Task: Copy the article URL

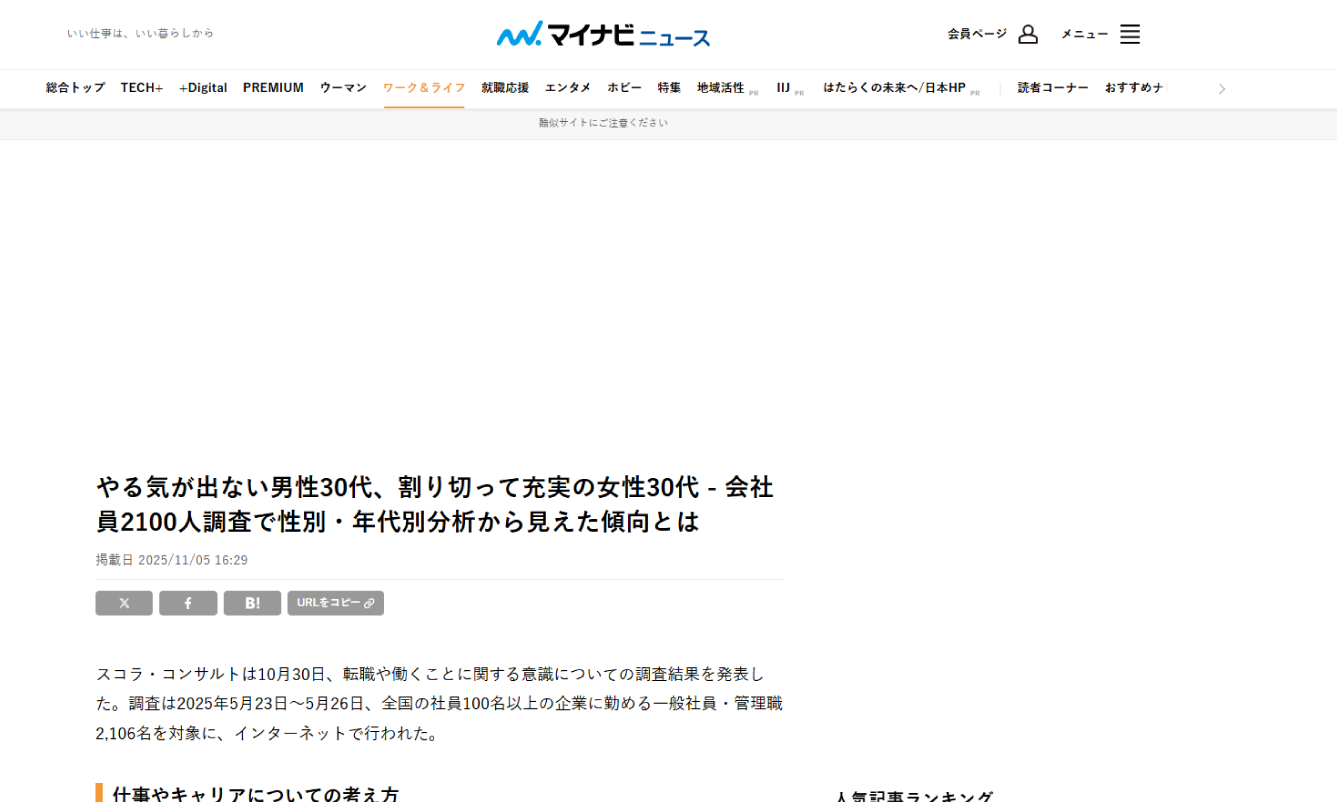Action: coord(335,603)
